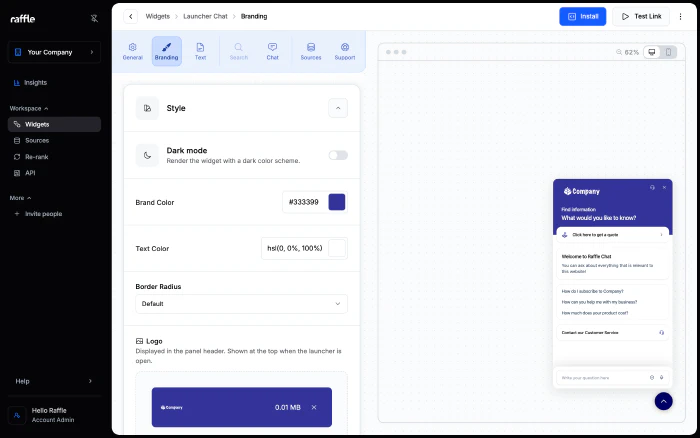Collapse the Workspace section
The image size is (700, 438).
[29, 108]
